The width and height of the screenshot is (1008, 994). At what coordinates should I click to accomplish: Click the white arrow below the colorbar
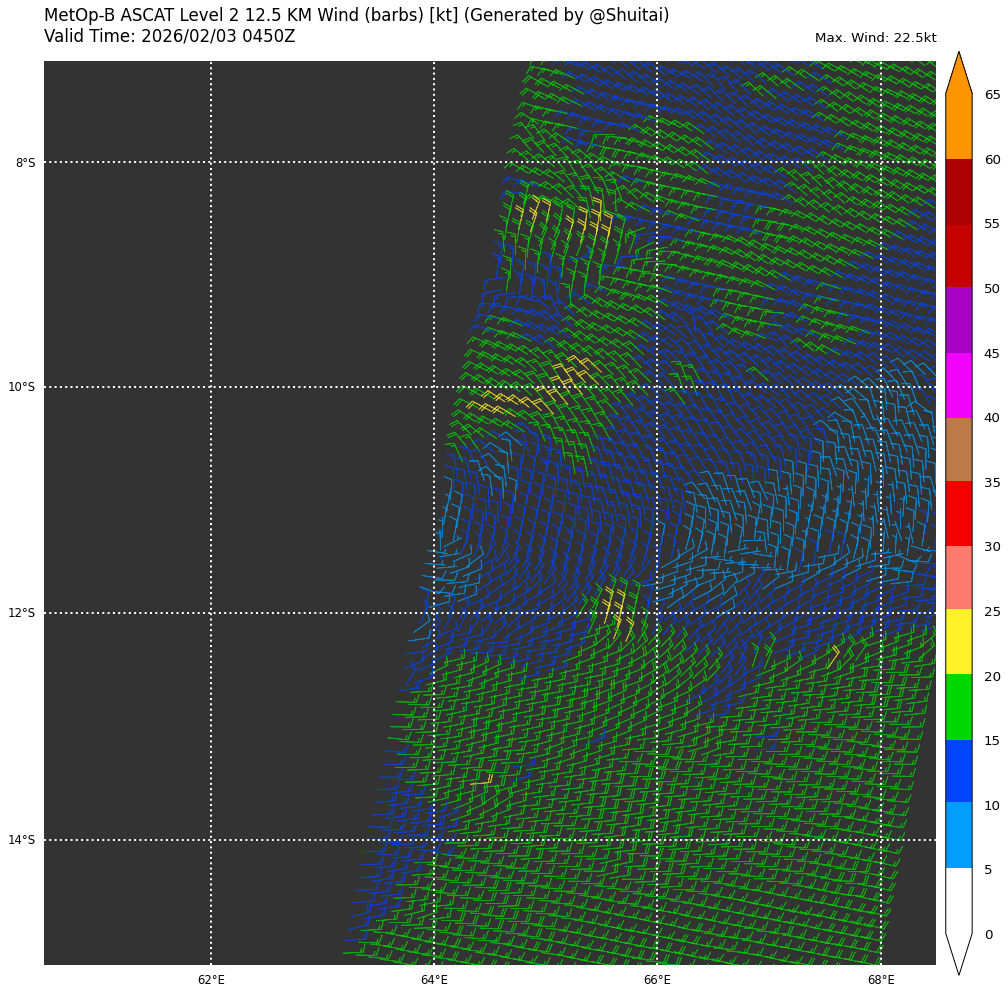[x=958, y=950]
